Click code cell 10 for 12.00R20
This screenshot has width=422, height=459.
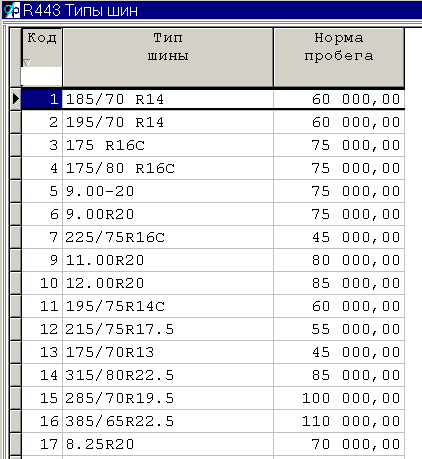coord(42,283)
